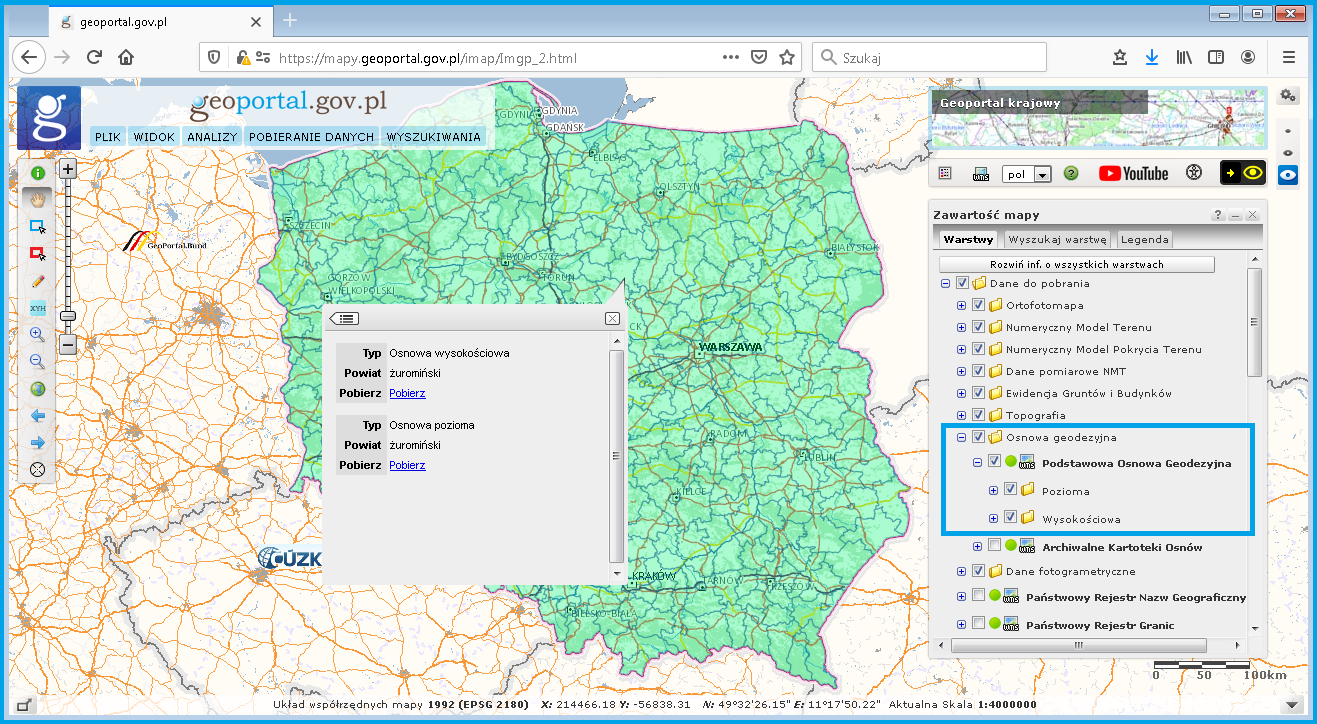Toggle the Topografia layer checkbox
Viewport: 1317px width, 724px height.
click(978, 415)
